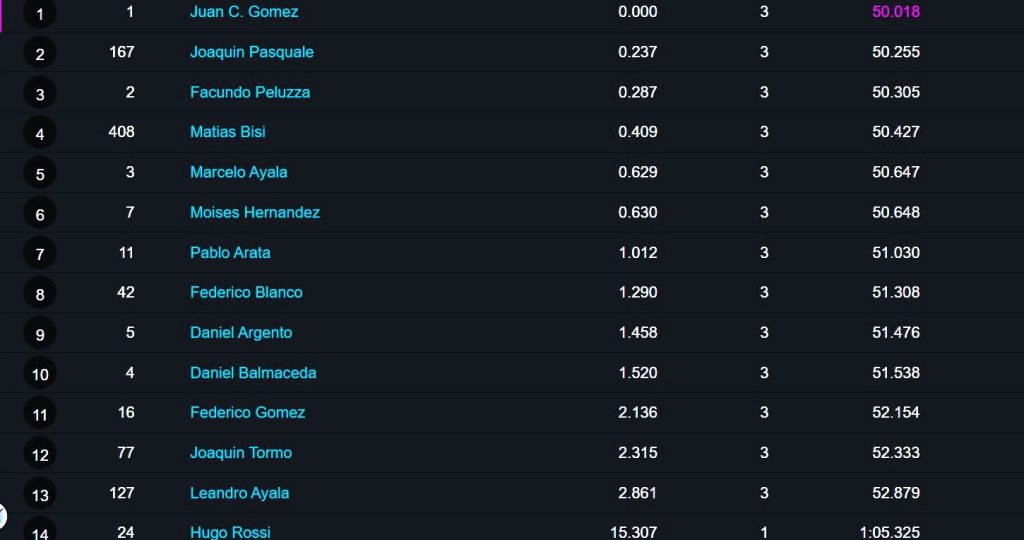Open Pablo Arata driver profile

(230, 253)
